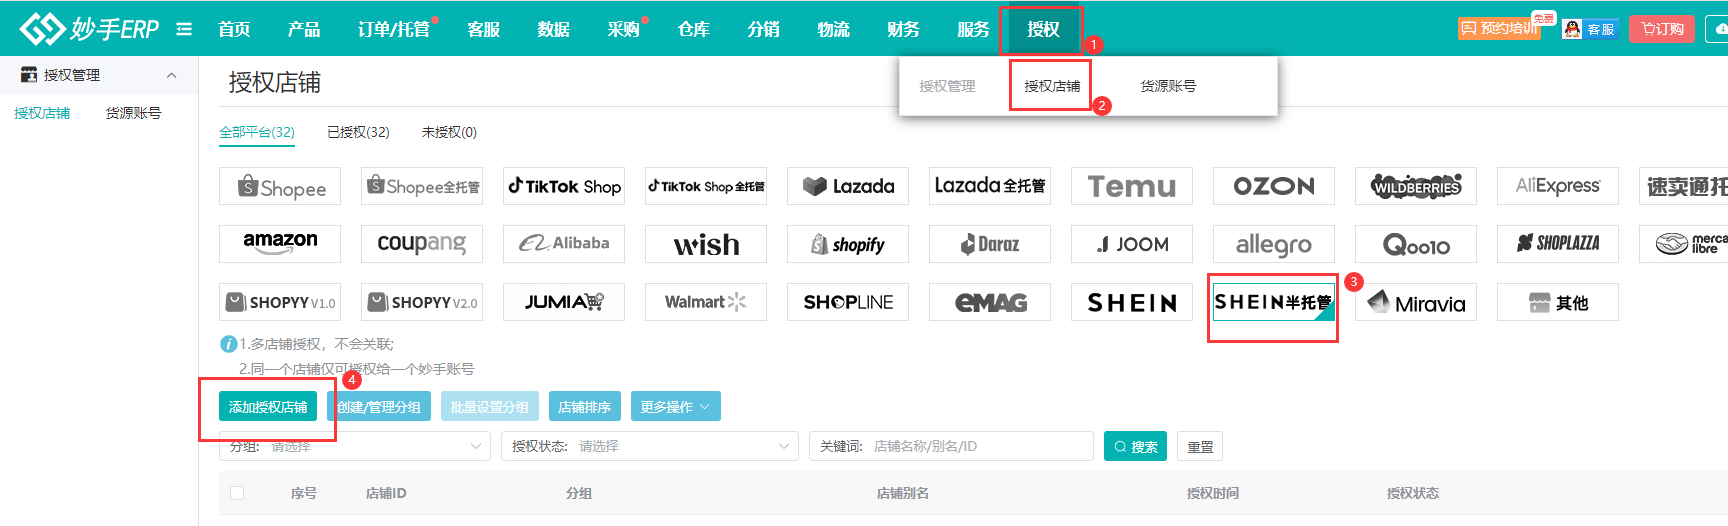Select the Shopee platform logo
This screenshot has height=526, width=1728.
280,186
